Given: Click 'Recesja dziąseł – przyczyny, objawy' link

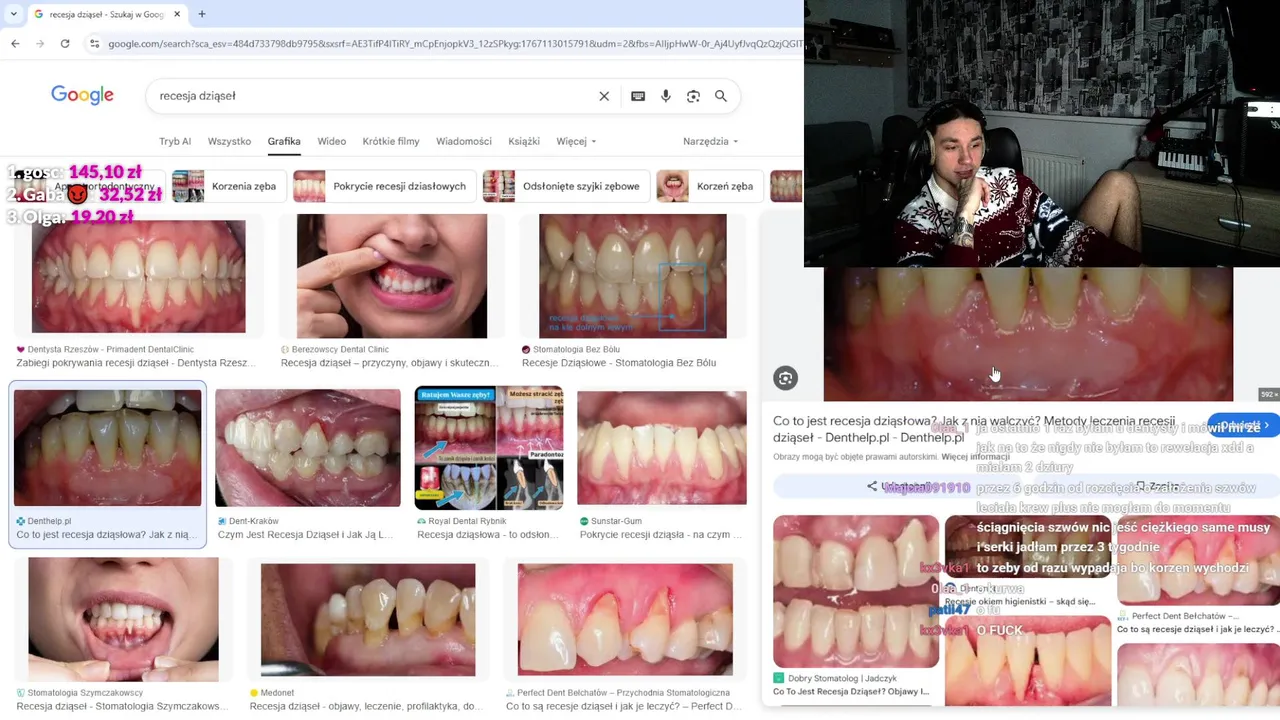Looking at the screenshot, I should coord(387,363).
